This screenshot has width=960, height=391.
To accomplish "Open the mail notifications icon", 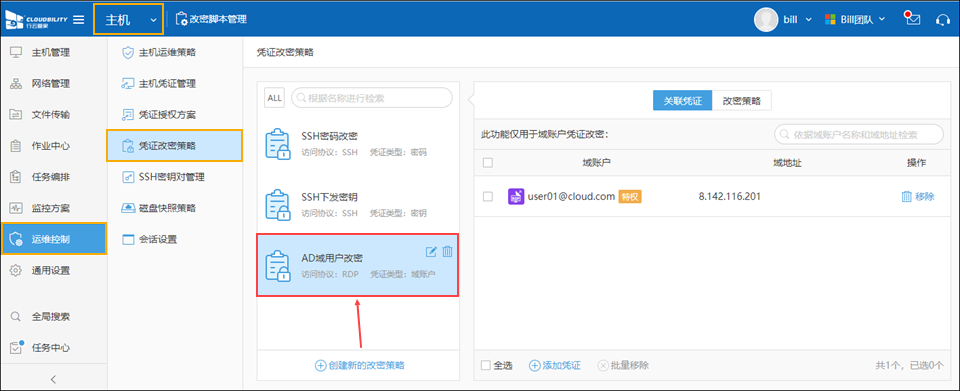I will (913, 19).
